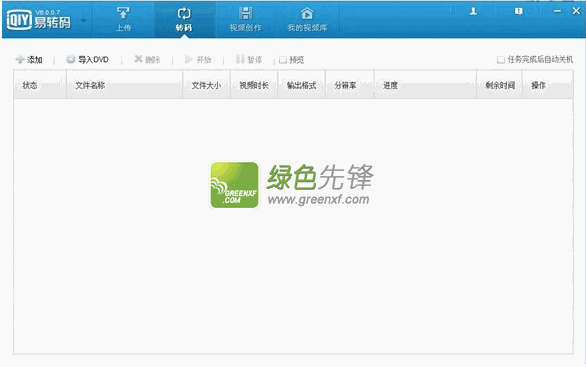This screenshot has width=586, height=367.
Task: Minimize the 易转码 window
Action: click(x=557, y=11)
